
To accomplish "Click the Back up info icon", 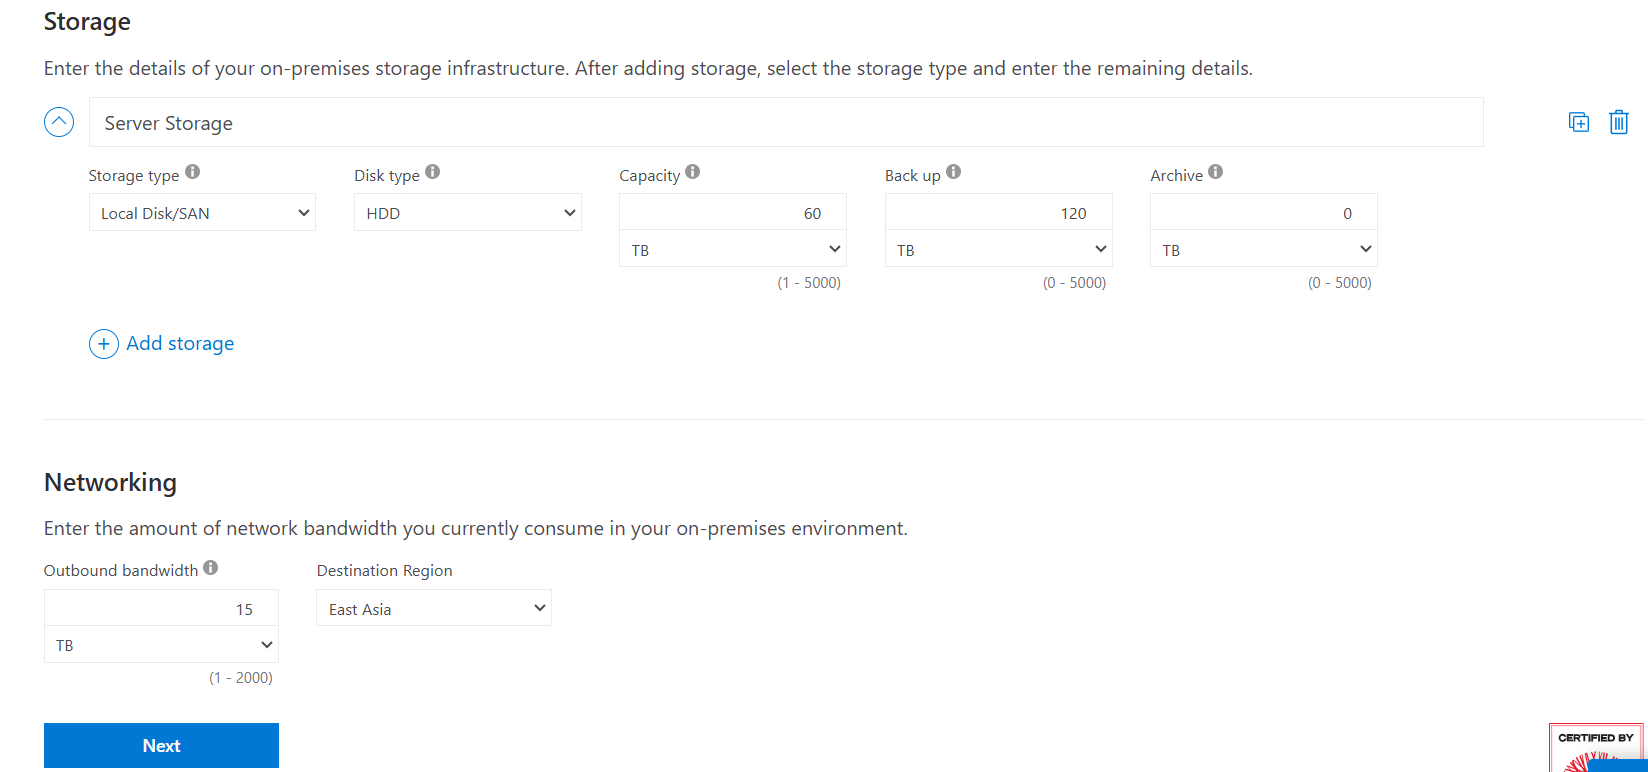I will [x=954, y=172].
